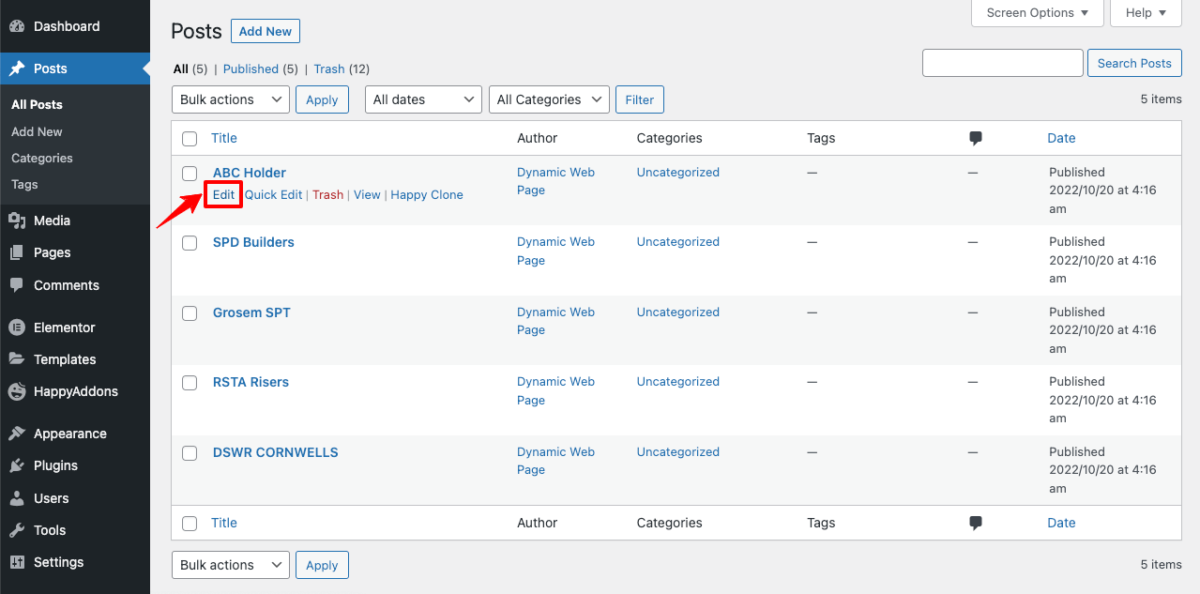Image resolution: width=1200 pixels, height=594 pixels.
Task: Click the Dashboard gauge icon in sidebar
Action: click(x=17, y=26)
